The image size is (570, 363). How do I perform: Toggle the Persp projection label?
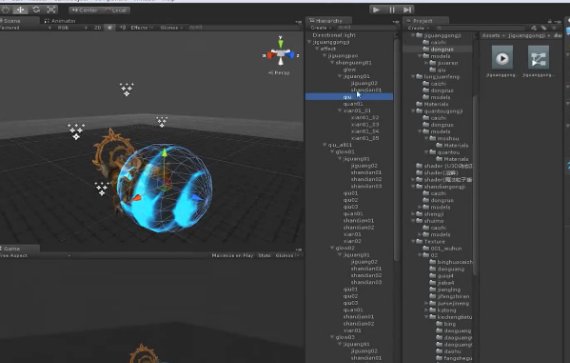click(x=279, y=73)
